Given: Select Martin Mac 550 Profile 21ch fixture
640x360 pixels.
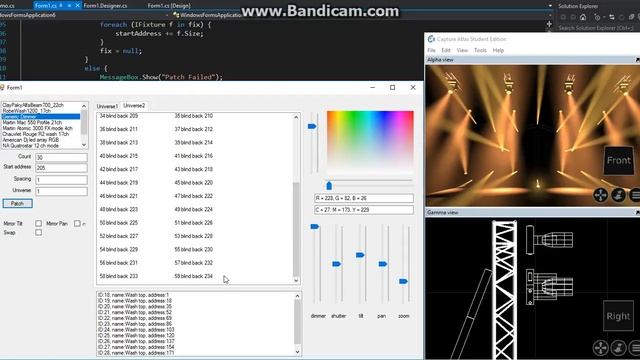Looking at the screenshot, I should 32,122.
